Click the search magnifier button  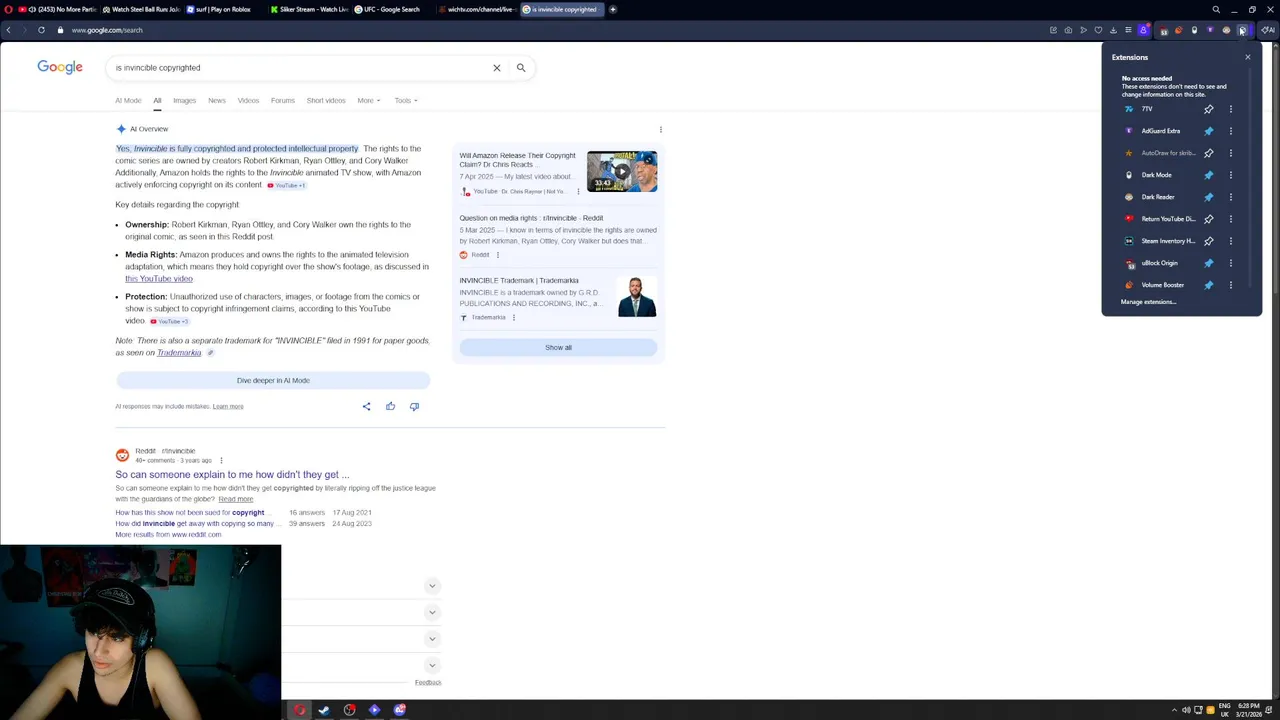pos(521,68)
